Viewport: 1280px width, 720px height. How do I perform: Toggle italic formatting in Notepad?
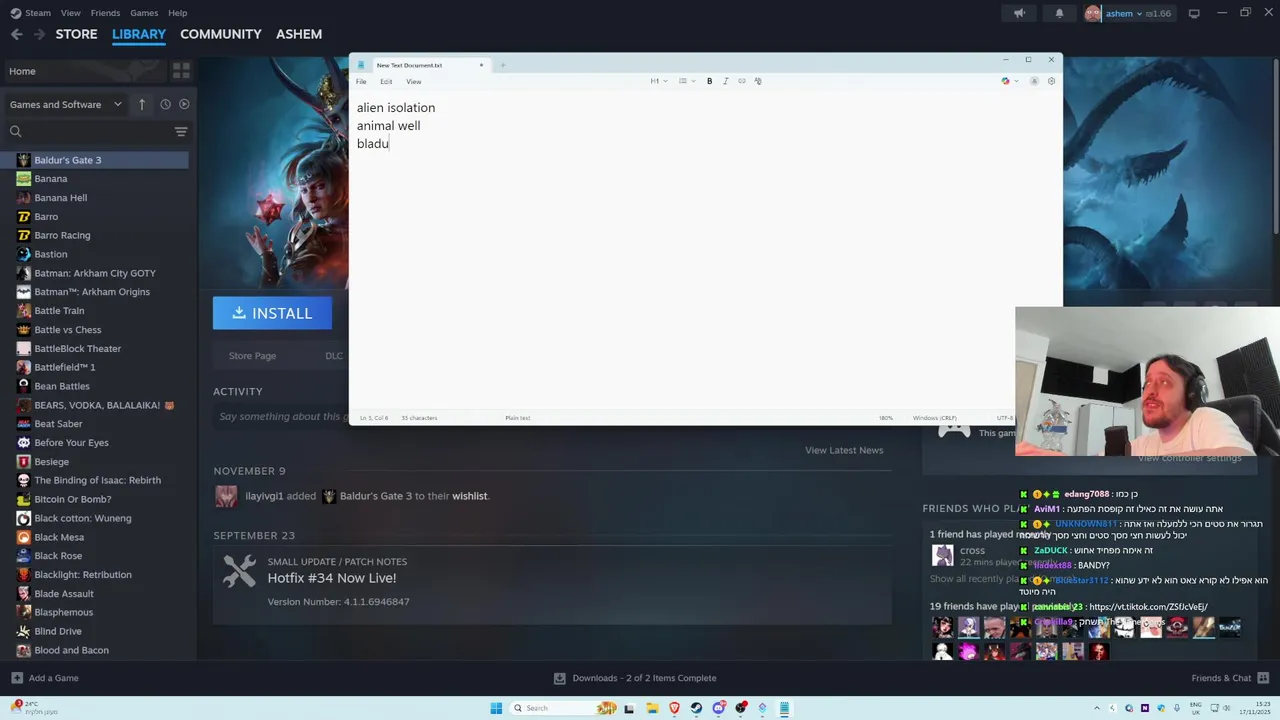click(x=726, y=81)
